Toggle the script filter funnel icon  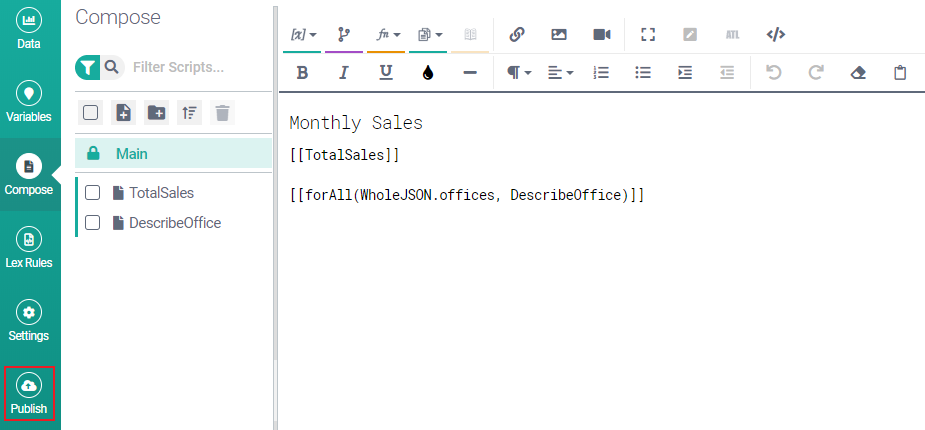click(x=87, y=67)
